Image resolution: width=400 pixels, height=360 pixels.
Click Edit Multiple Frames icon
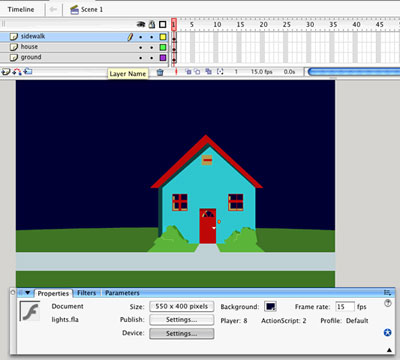209,71
